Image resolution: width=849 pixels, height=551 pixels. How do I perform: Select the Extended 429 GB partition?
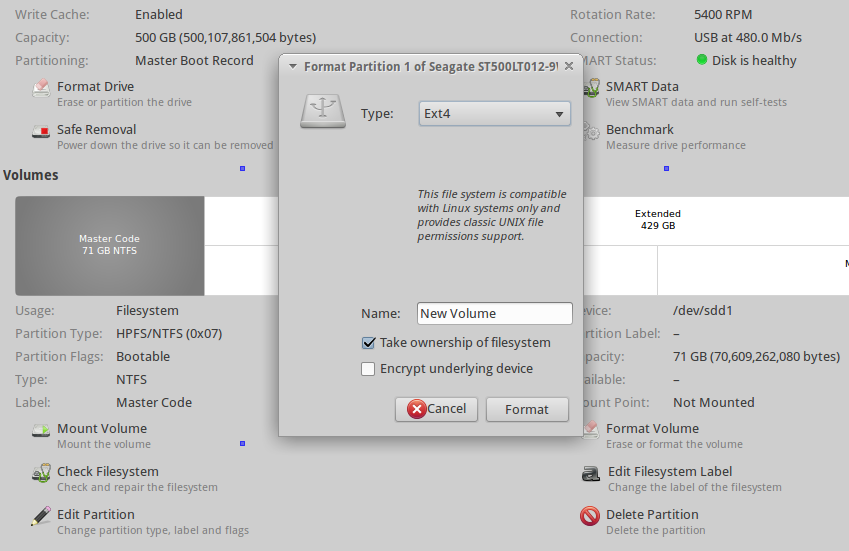pyautogui.click(x=657, y=220)
